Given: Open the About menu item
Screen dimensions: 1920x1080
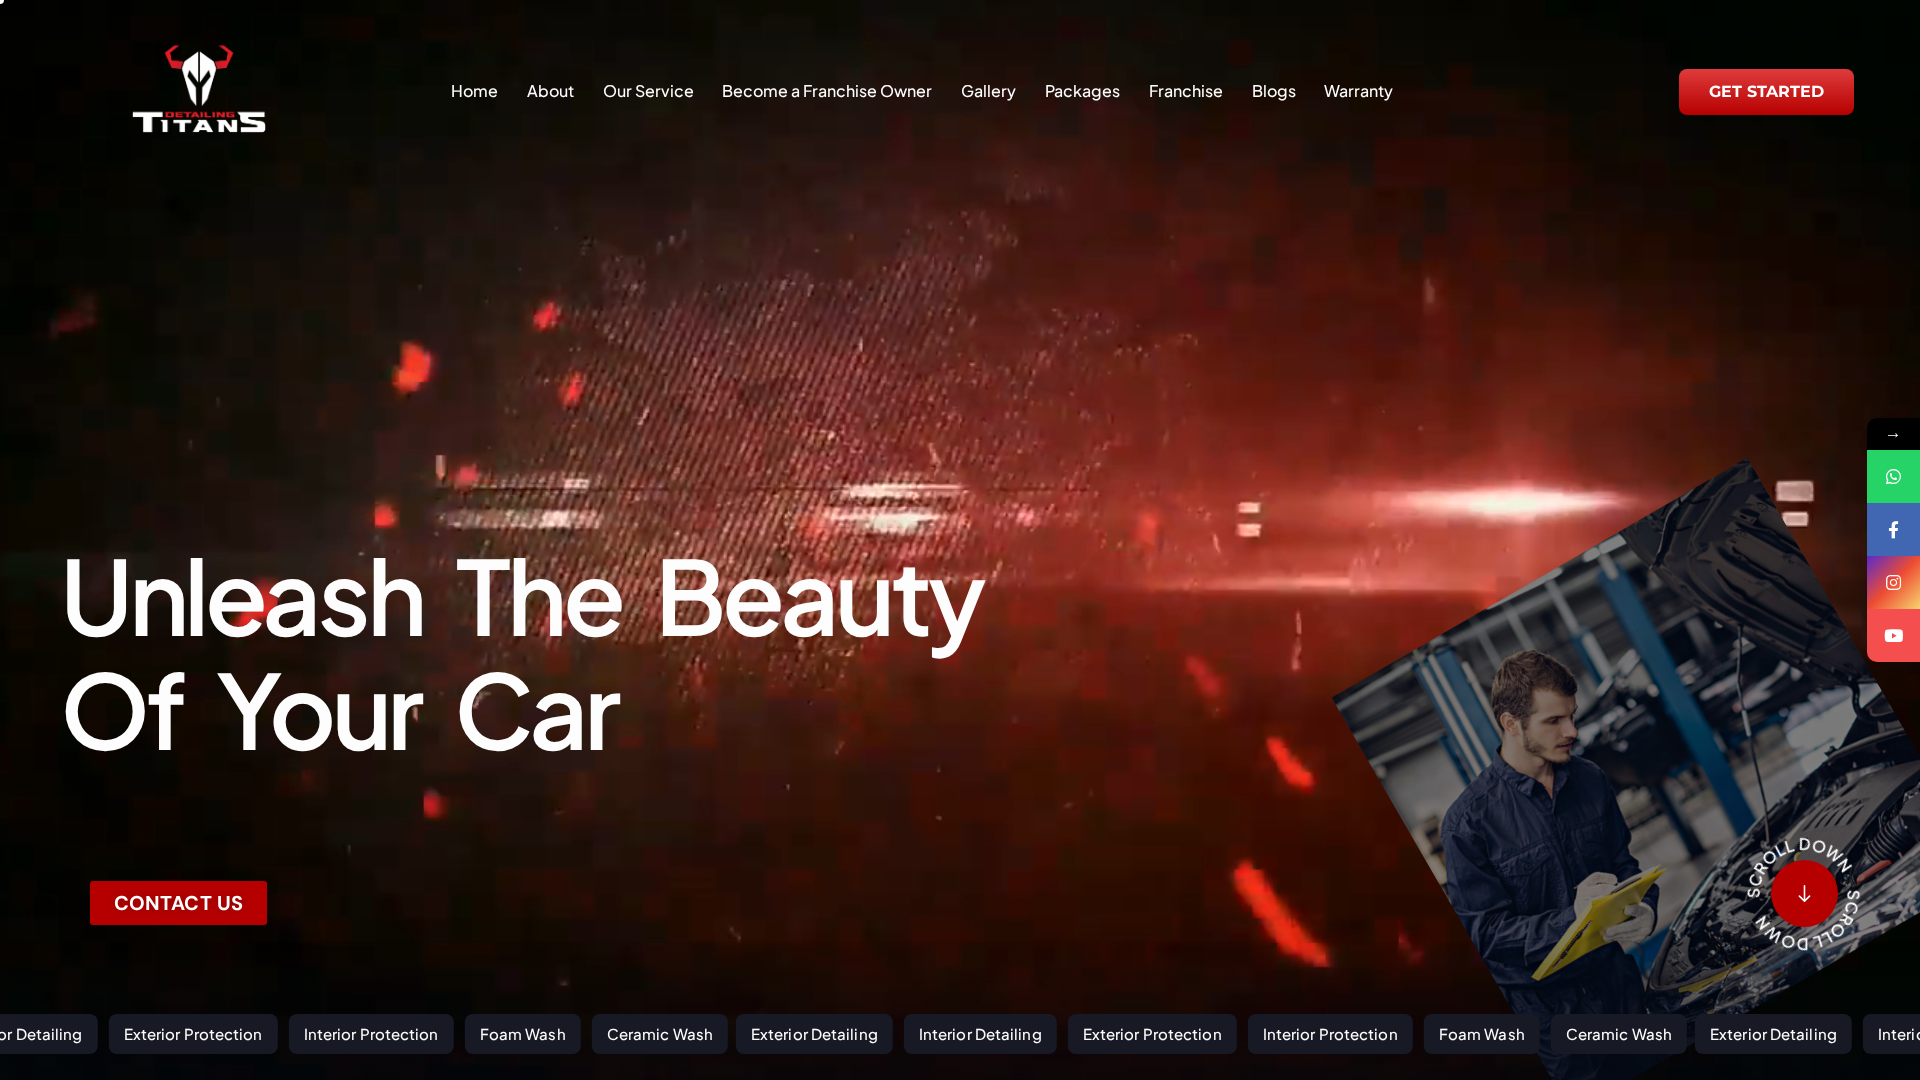Looking at the screenshot, I should tap(550, 91).
